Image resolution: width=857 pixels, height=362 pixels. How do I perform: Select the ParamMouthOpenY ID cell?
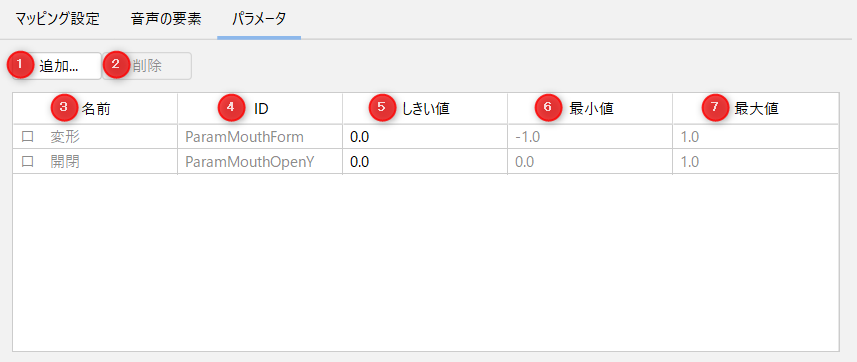(260, 162)
